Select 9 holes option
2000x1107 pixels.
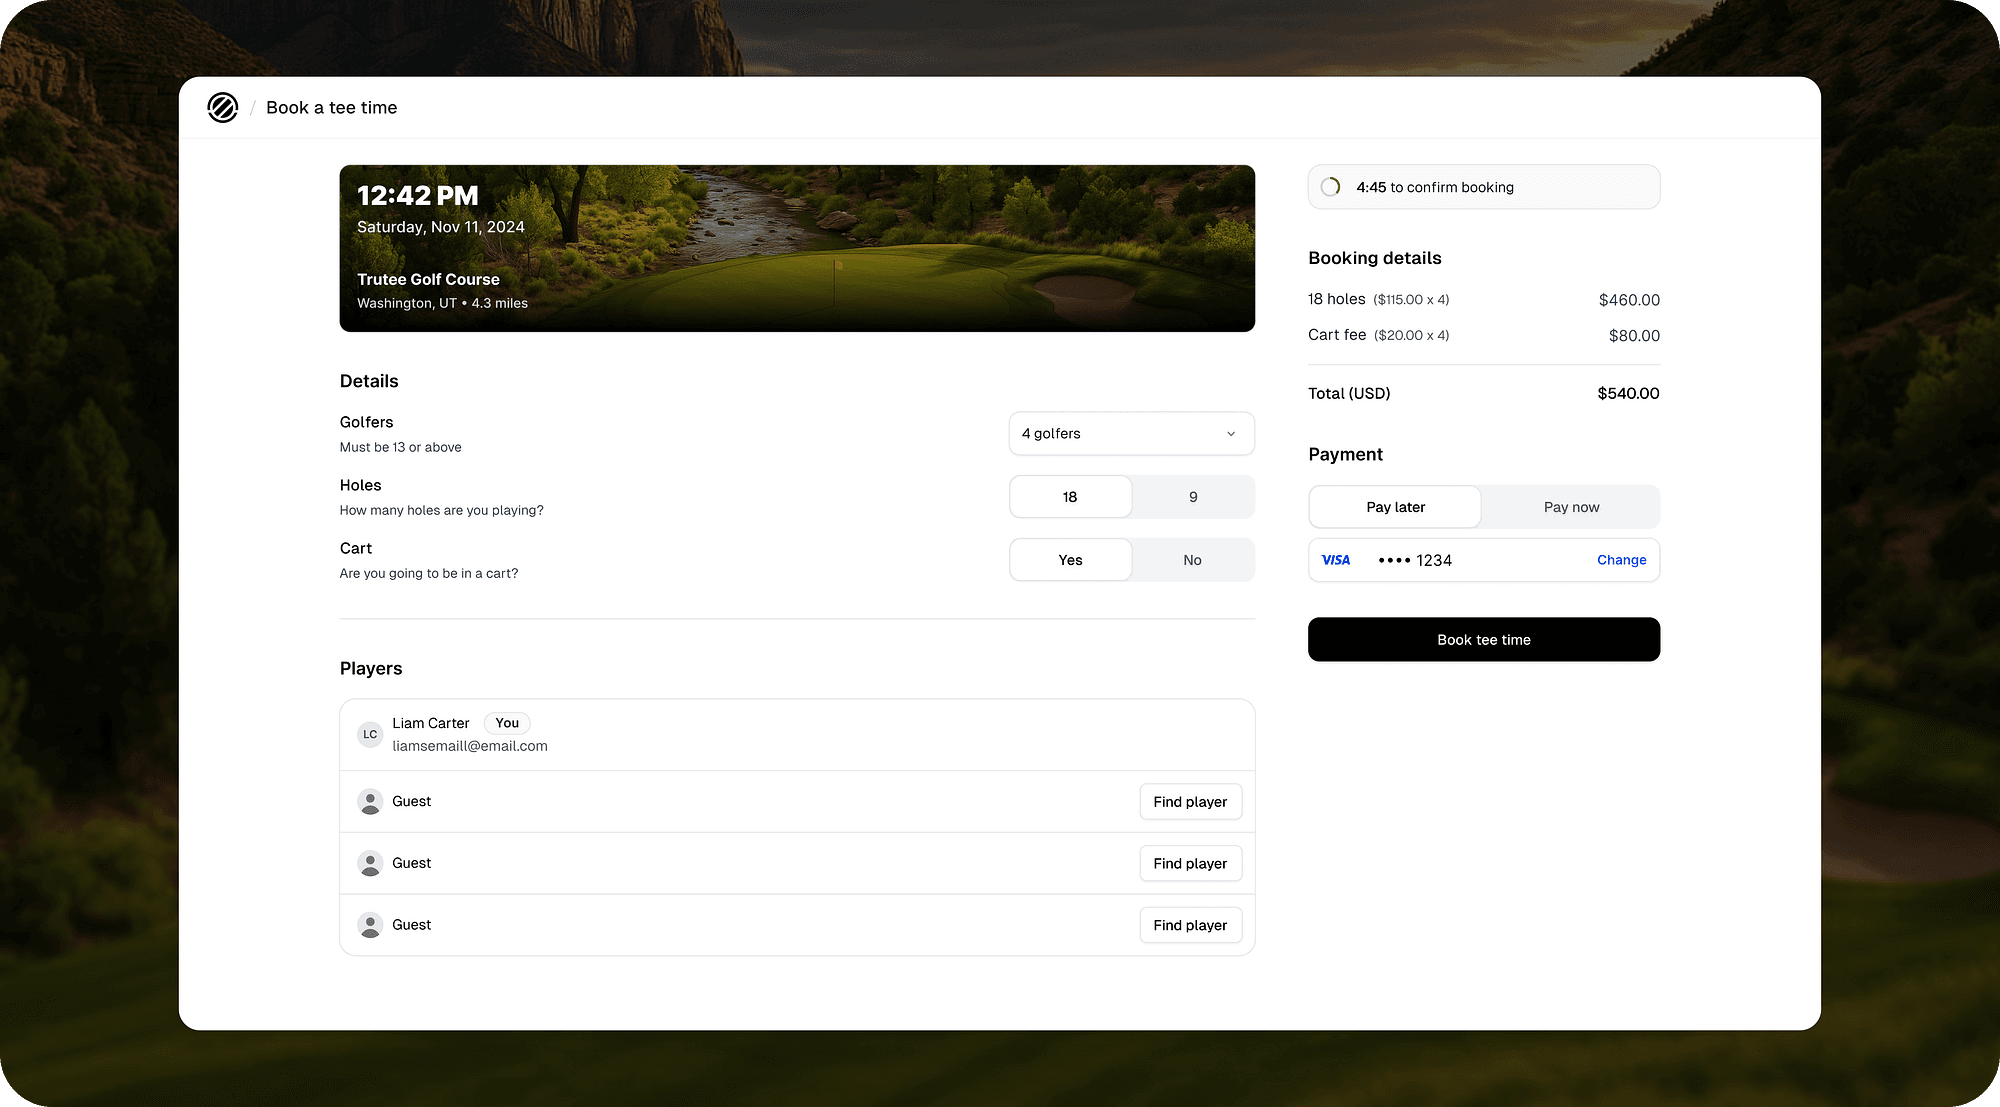point(1193,497)
